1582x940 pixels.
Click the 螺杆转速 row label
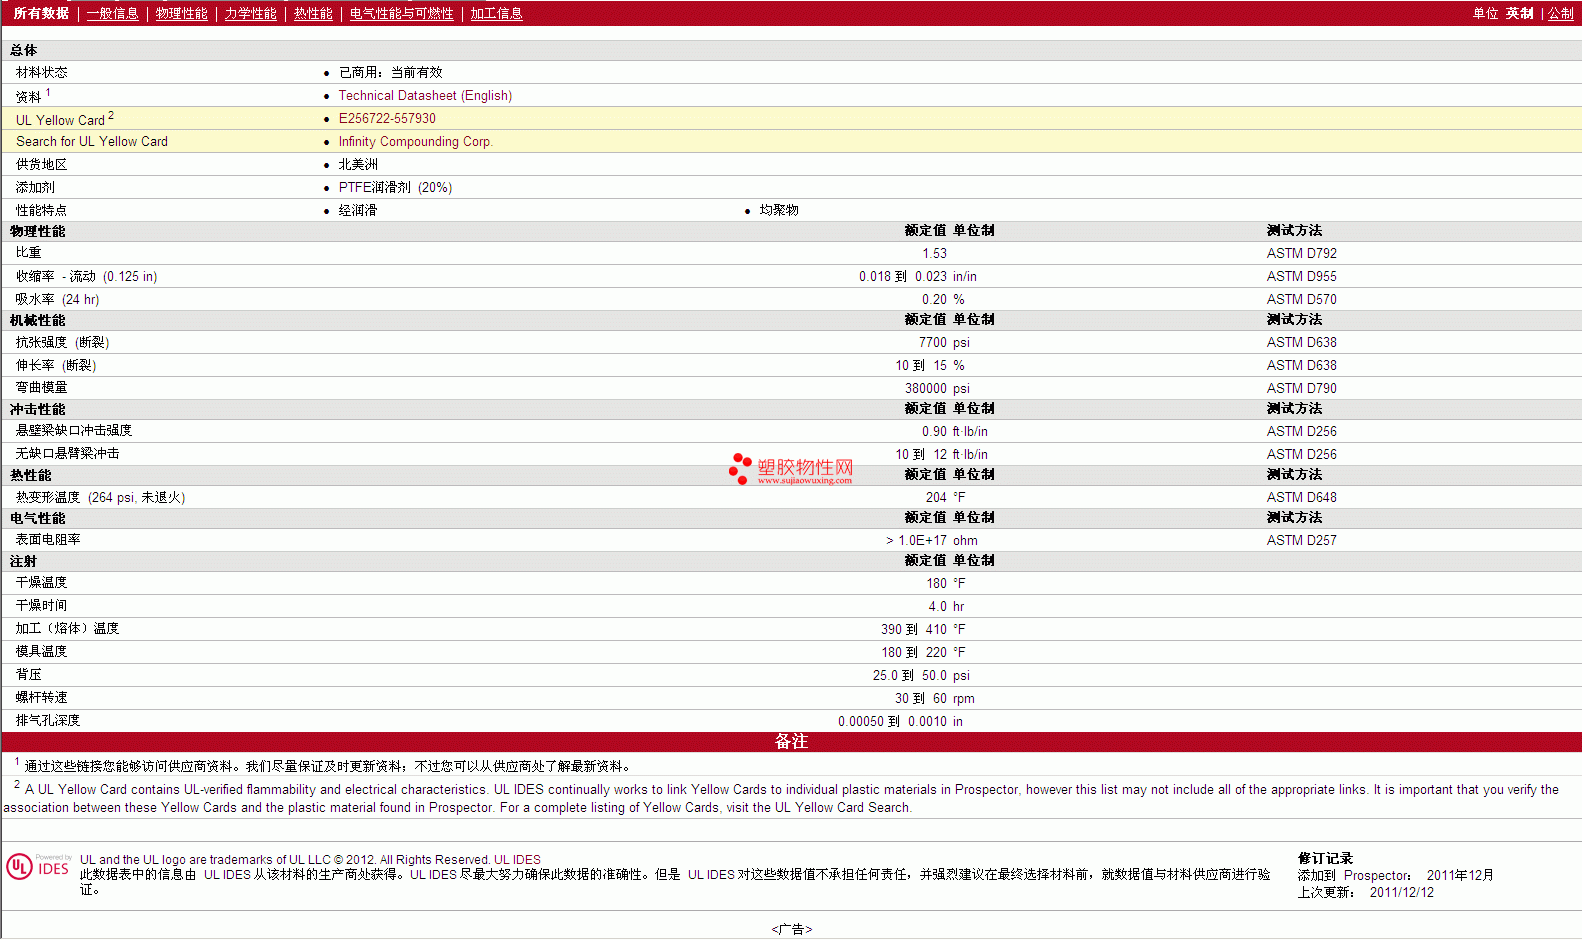[x=41, y=697]
